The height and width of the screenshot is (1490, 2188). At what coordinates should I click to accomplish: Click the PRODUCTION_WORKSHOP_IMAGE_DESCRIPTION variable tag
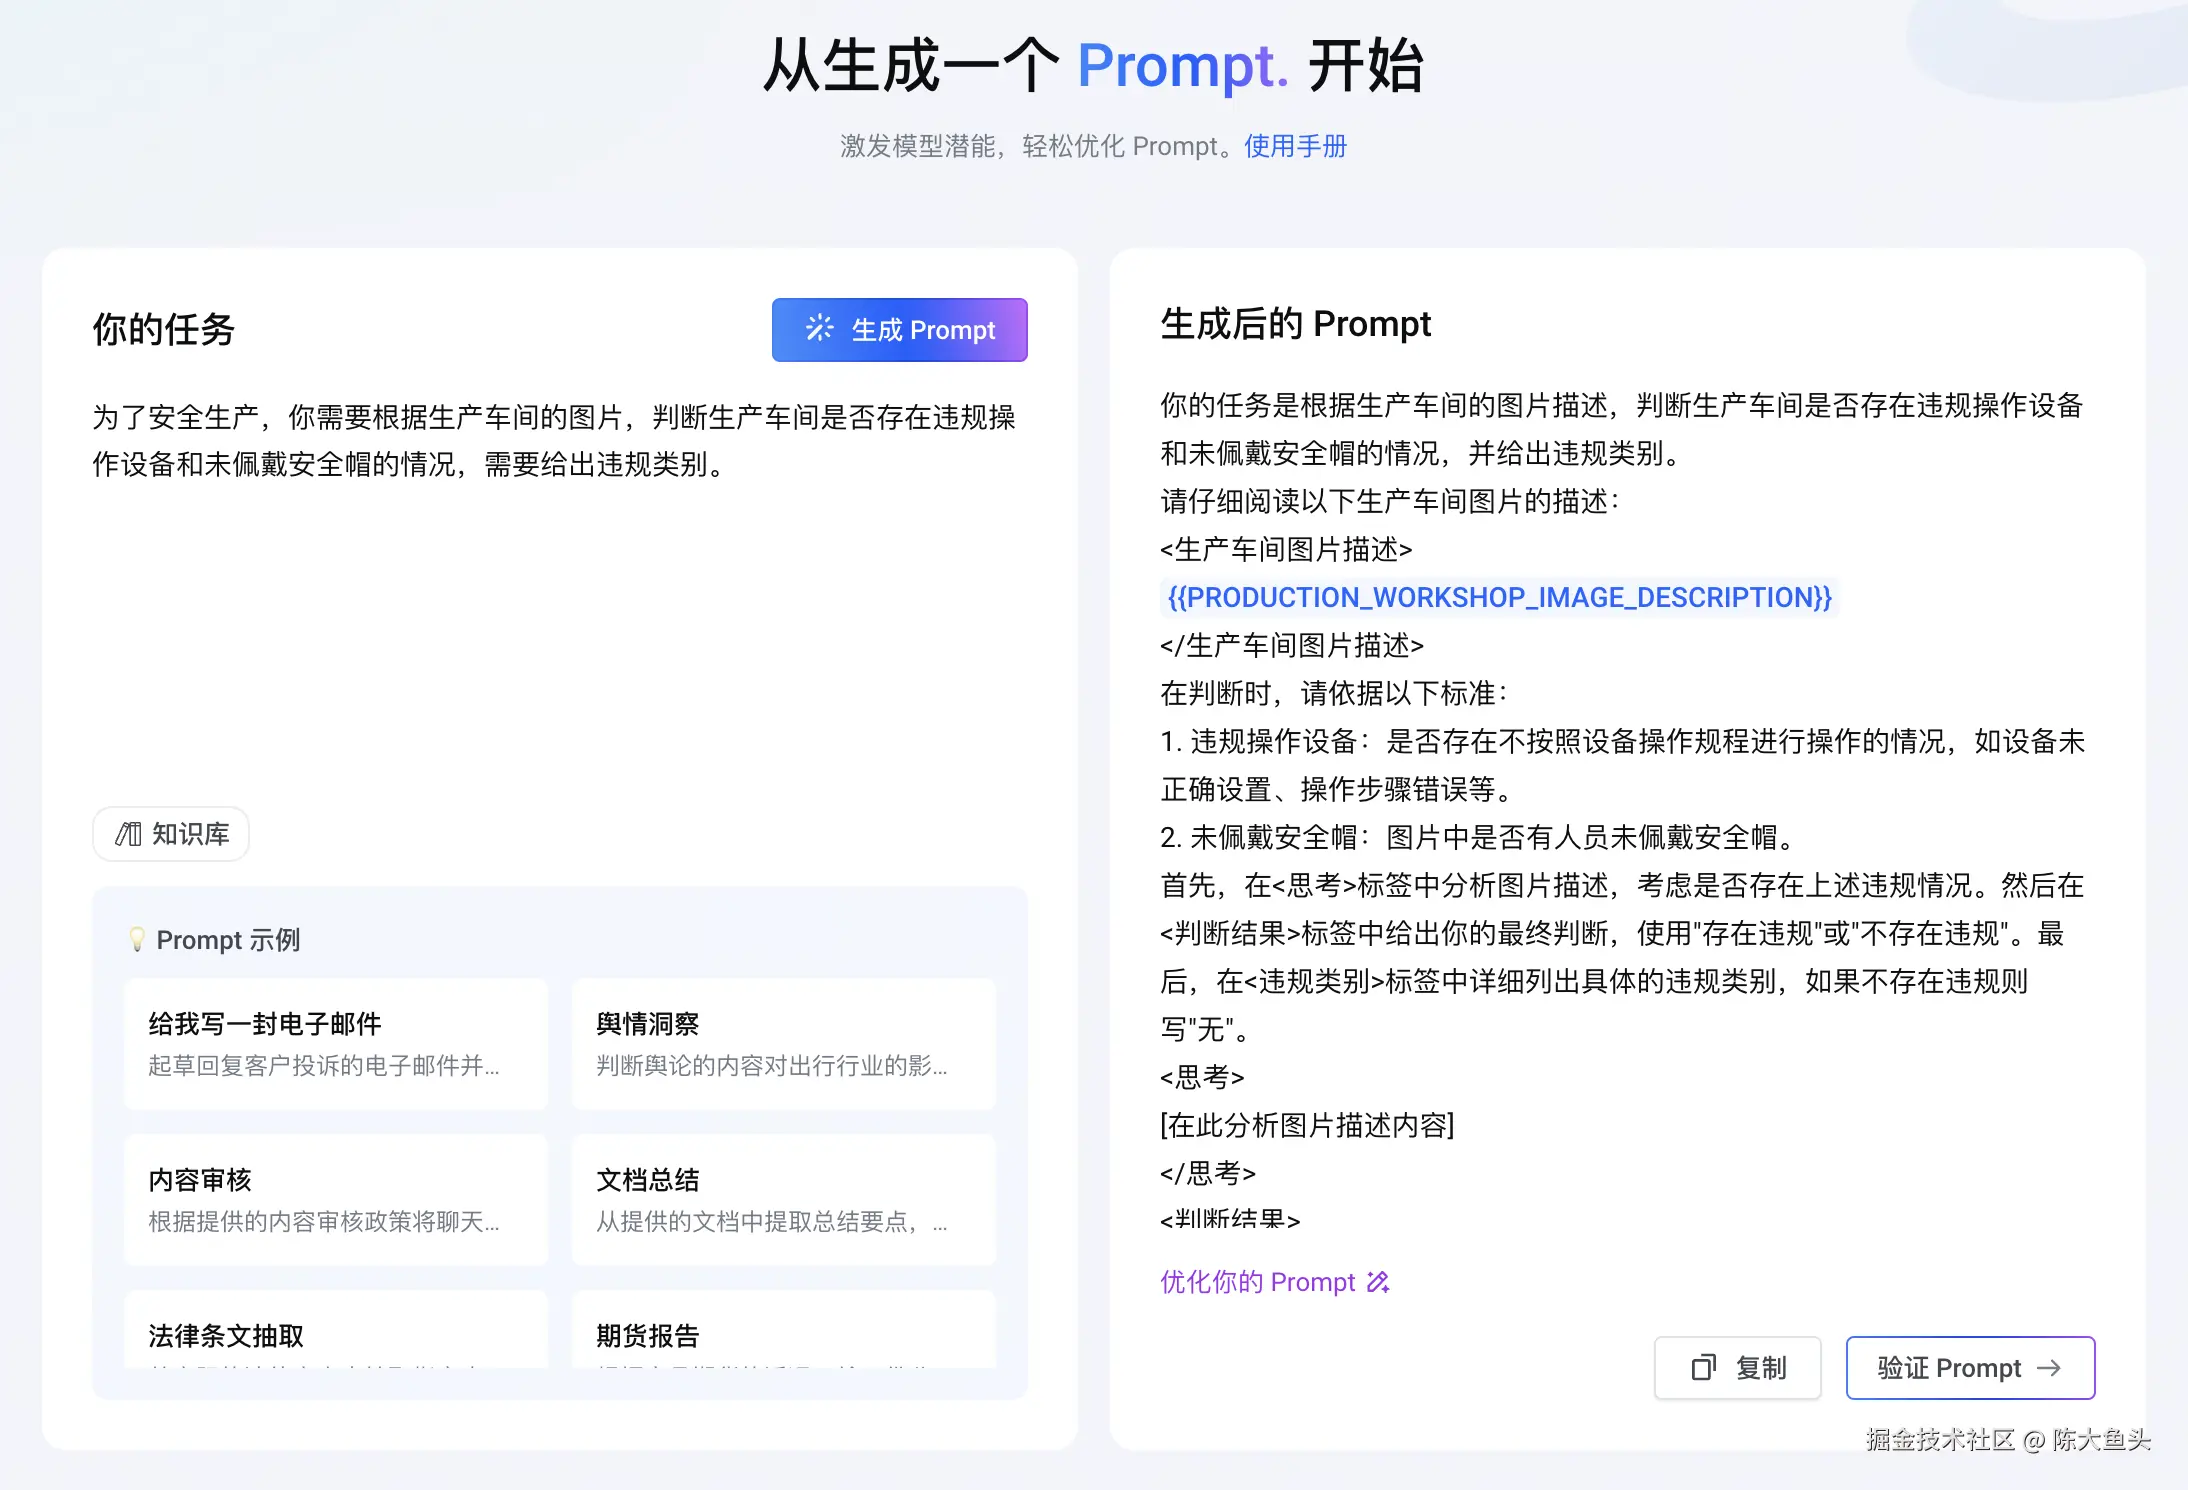point(1499,597)
